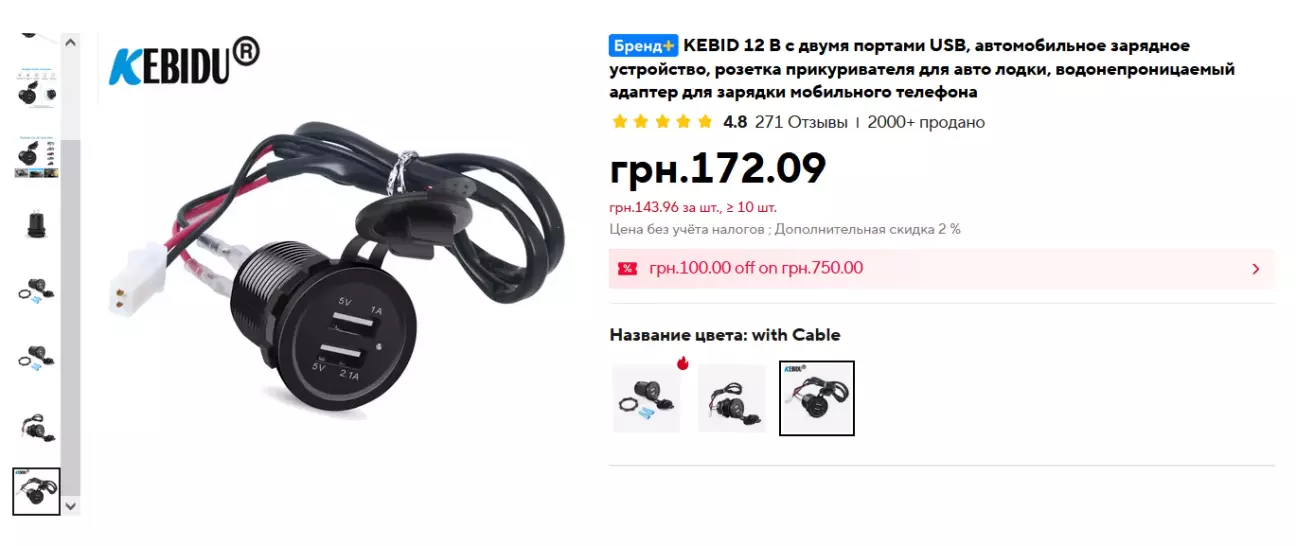1296x546 pixels.
Task: Open the грн.100.00 off coupon banner
Action: (942, 269)
